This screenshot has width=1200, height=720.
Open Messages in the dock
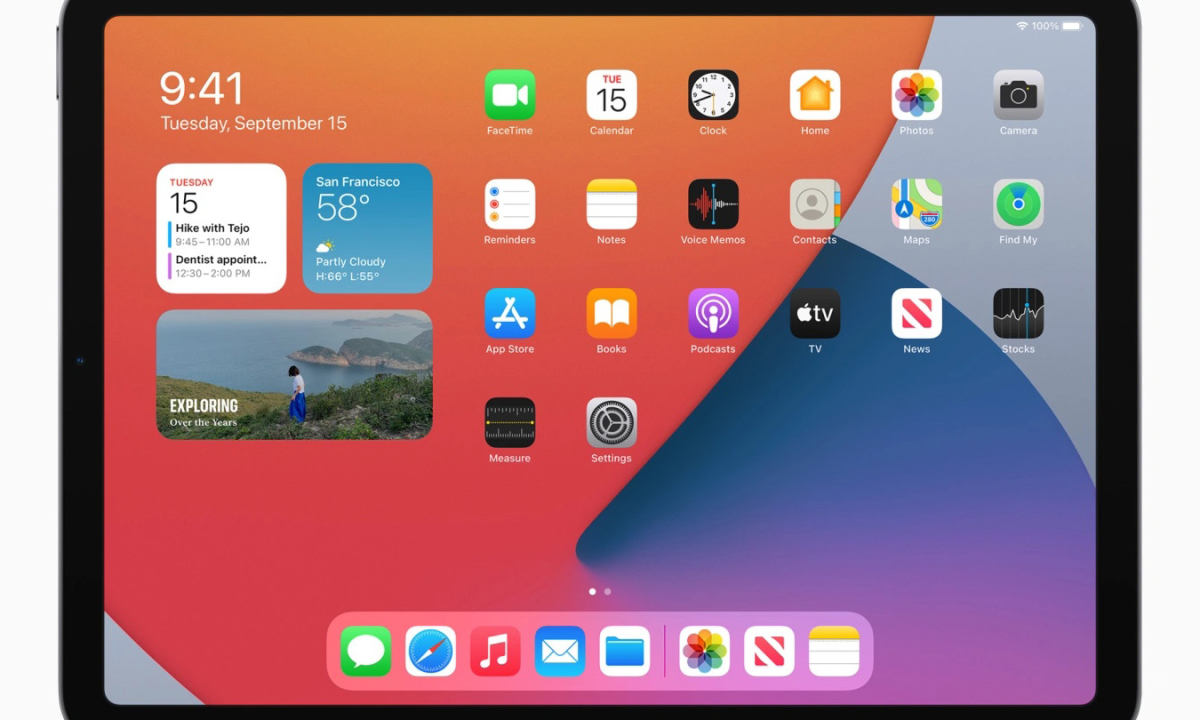tap(366, 651)
